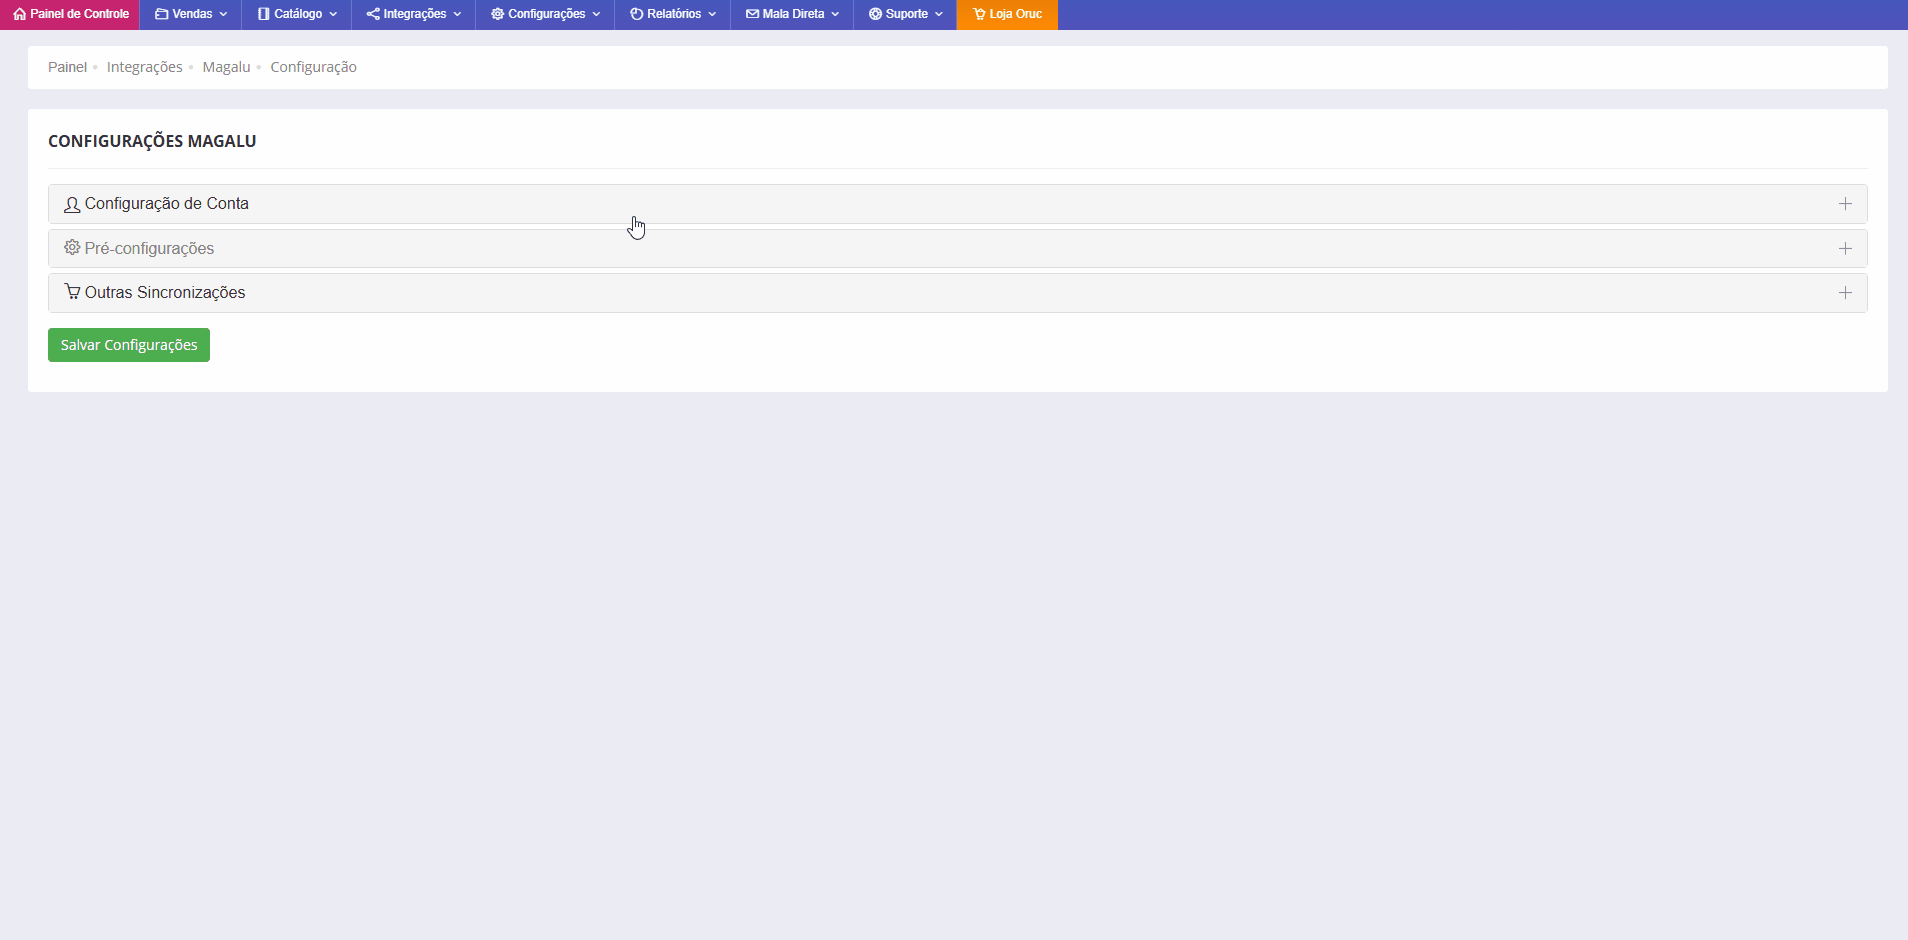This screenshot has height=940, width=1908.
Task: Click the cart icon beside Outras Sincronizações
Action: coord(72,292)
